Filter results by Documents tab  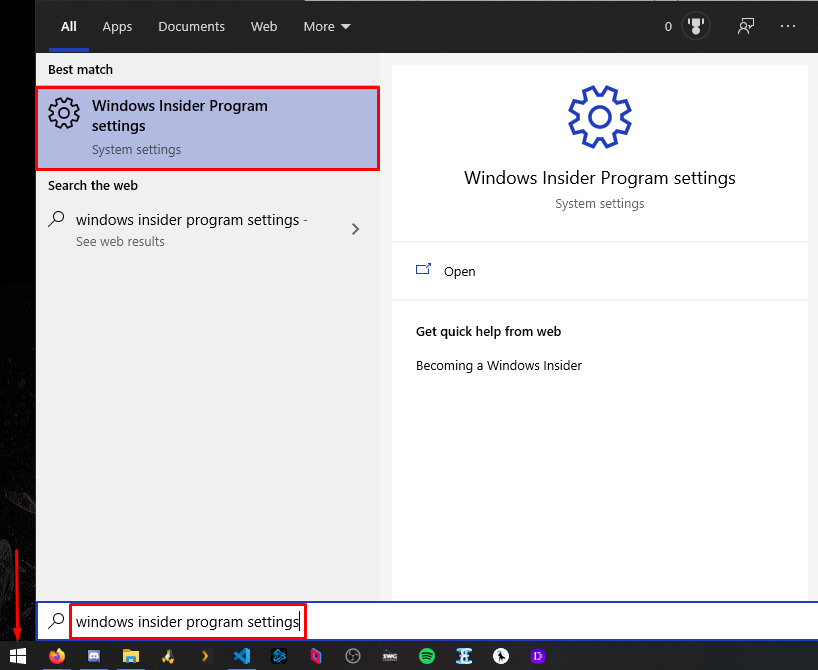(x=191, y=27)
